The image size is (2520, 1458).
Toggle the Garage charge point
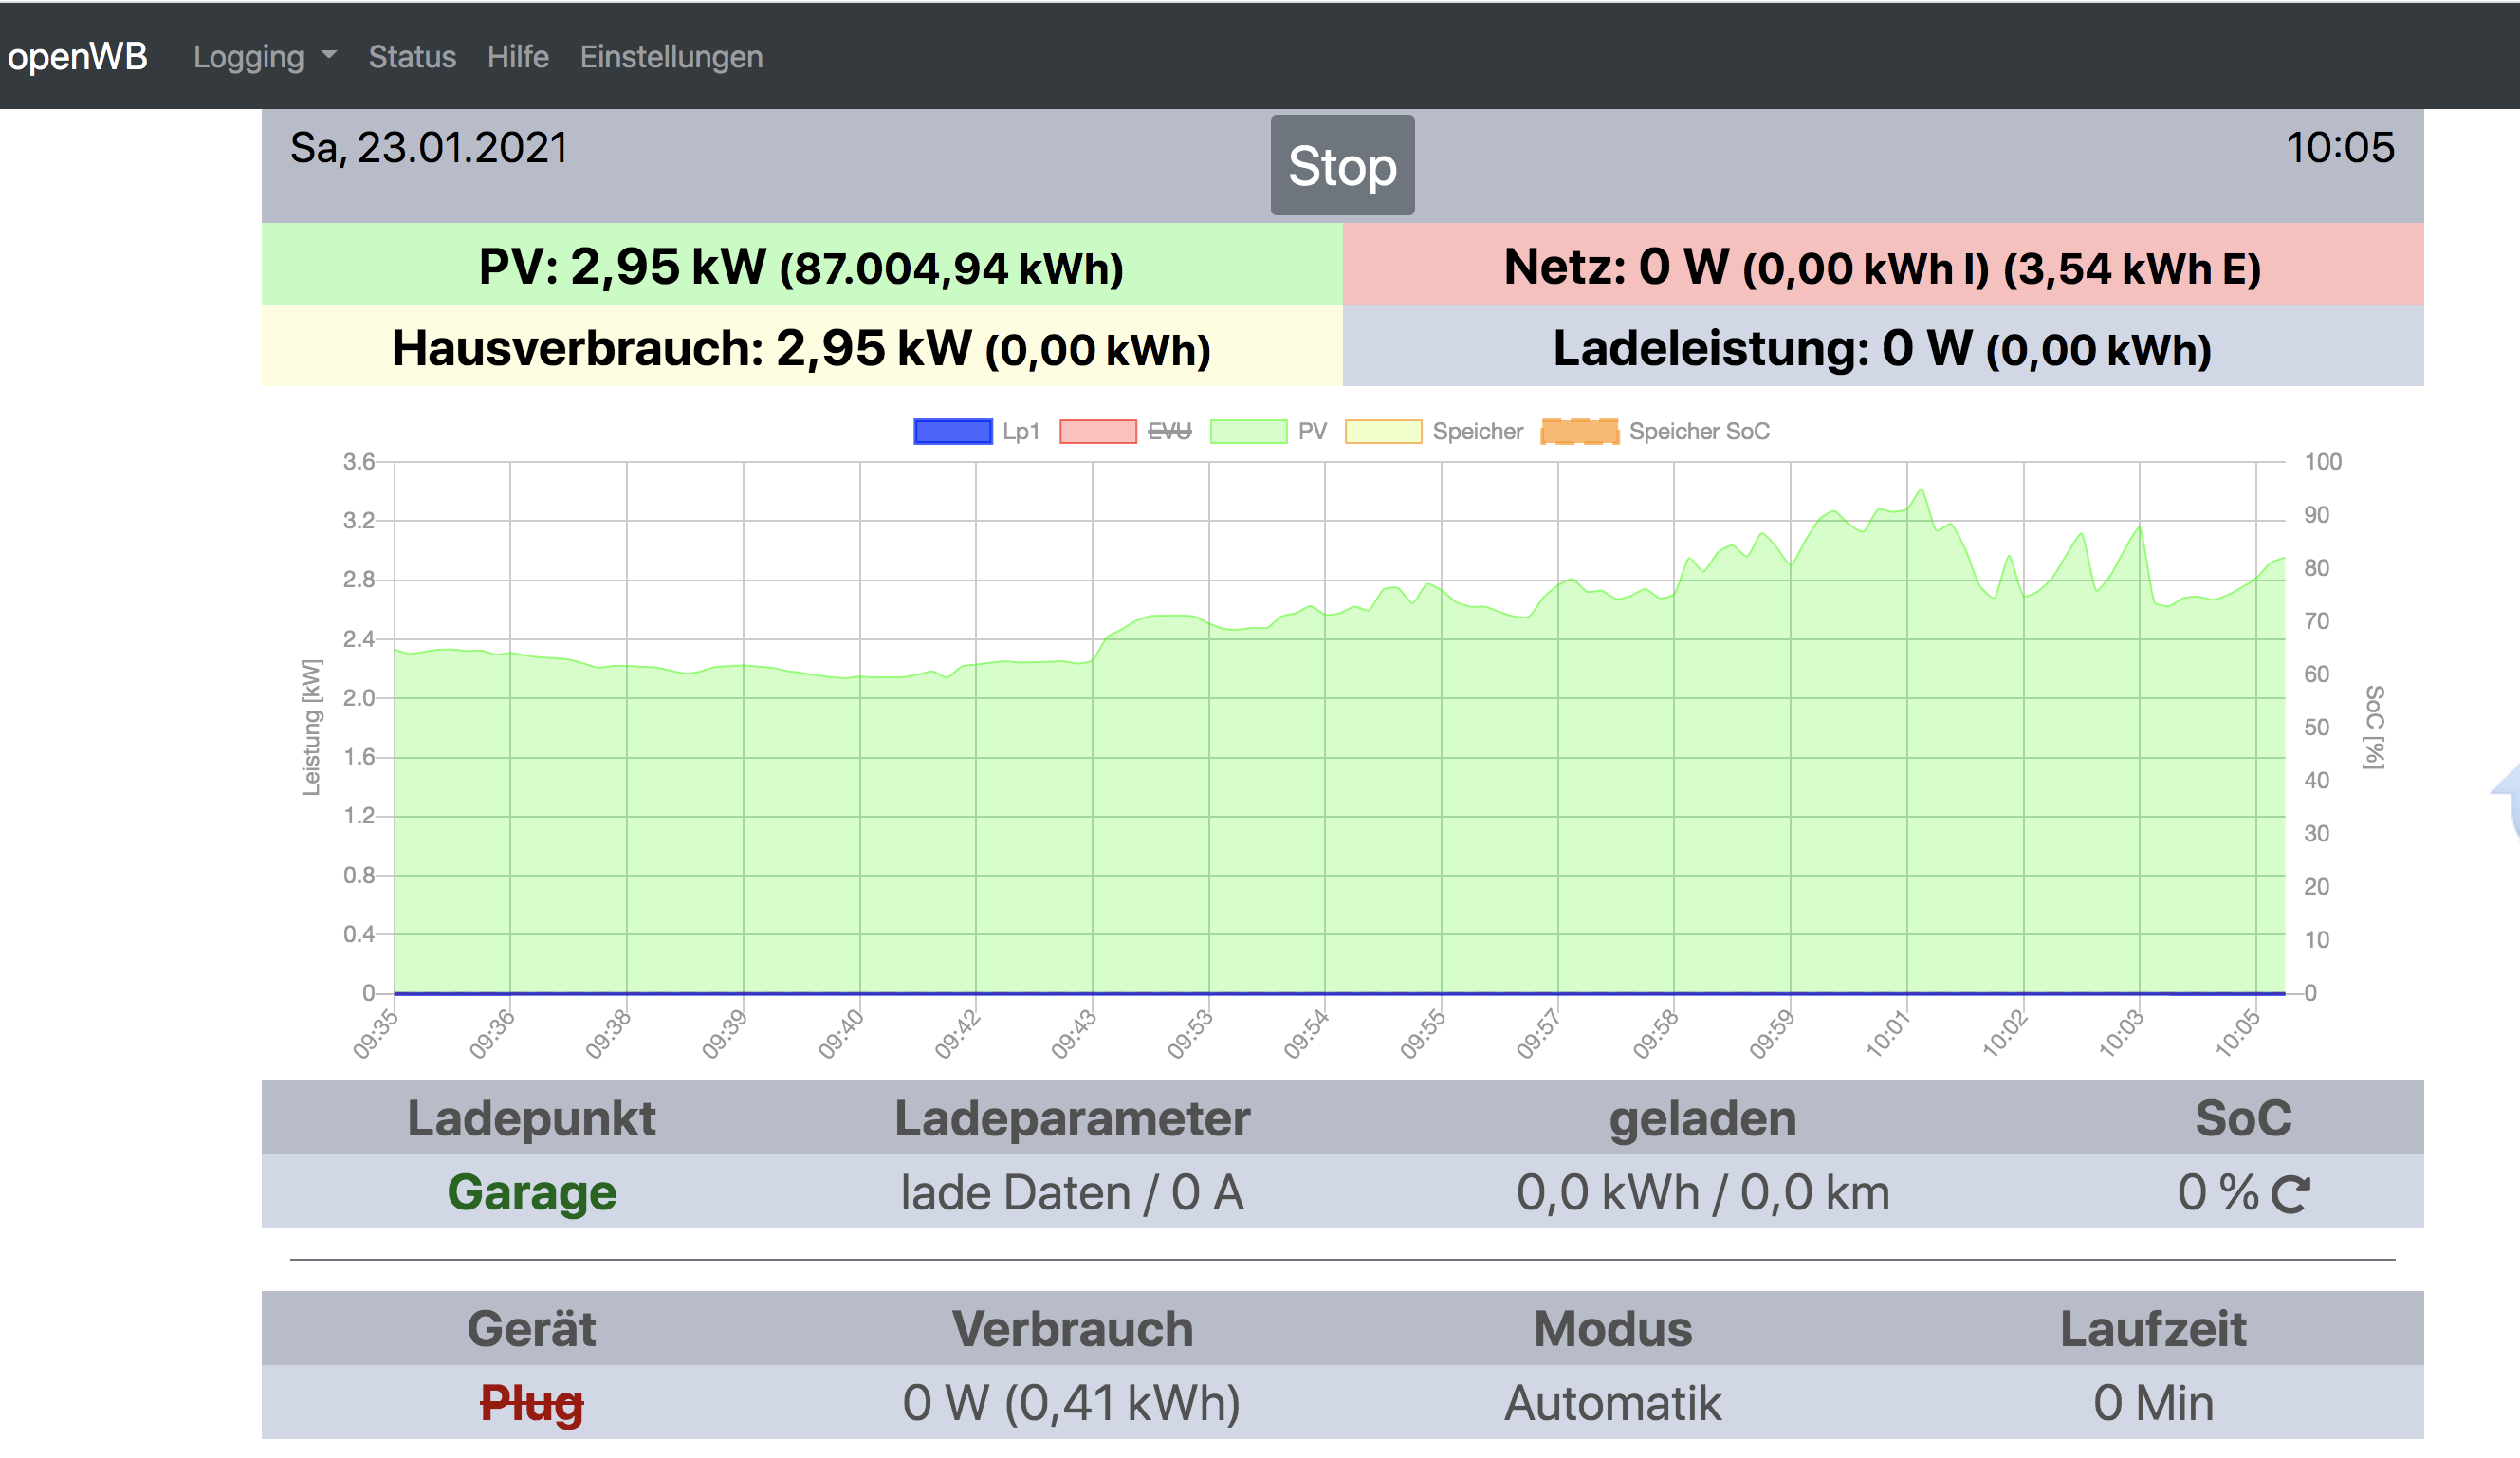531,1192
